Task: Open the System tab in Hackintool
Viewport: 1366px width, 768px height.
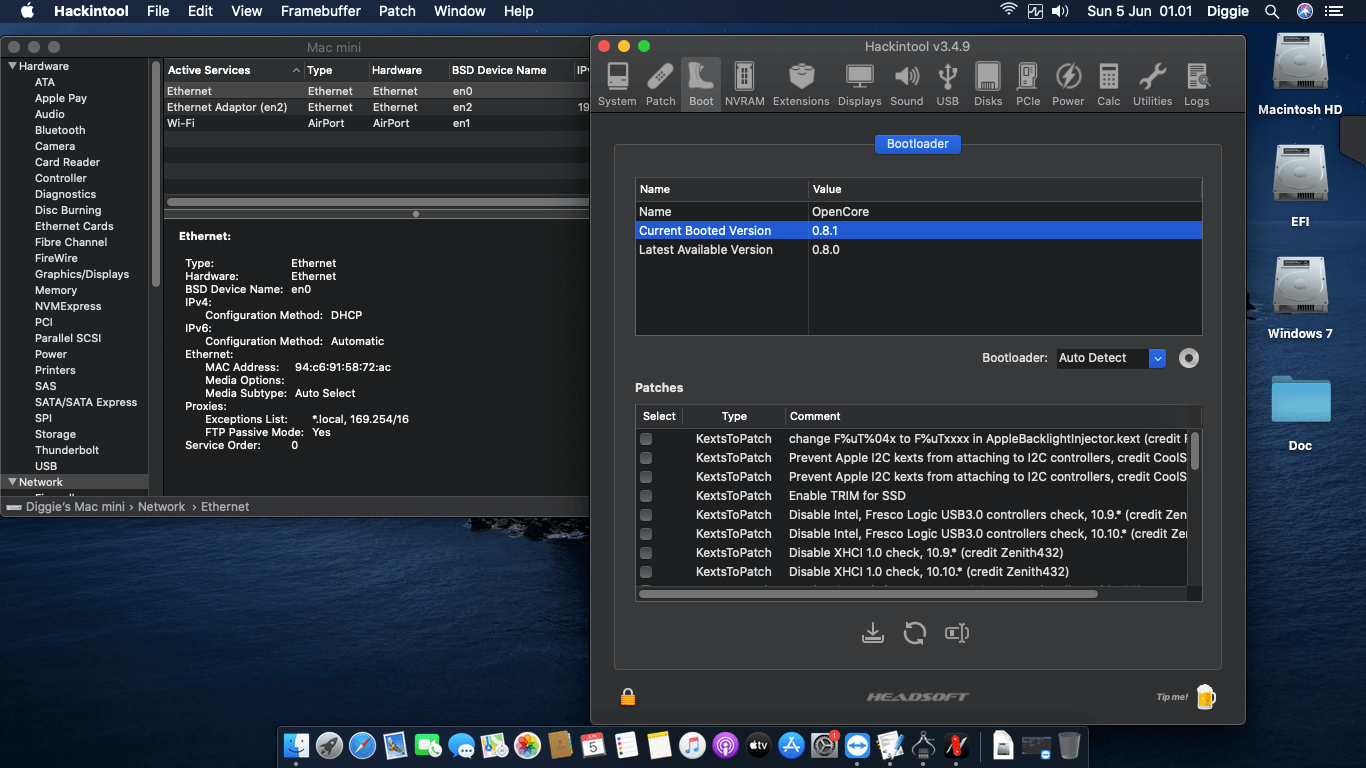Action: (617, 83)
